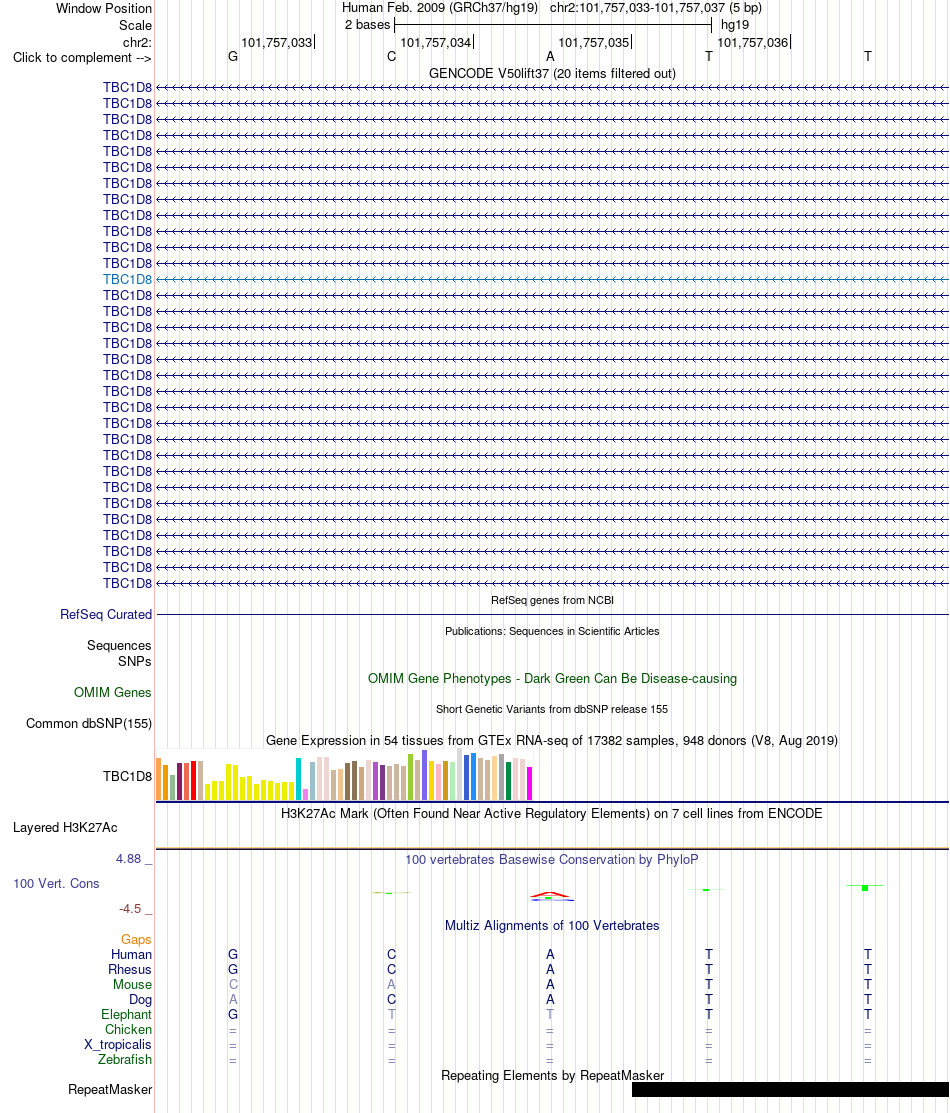Select base A in the top sequence row

pyautogui.click(x=550, y=57)
